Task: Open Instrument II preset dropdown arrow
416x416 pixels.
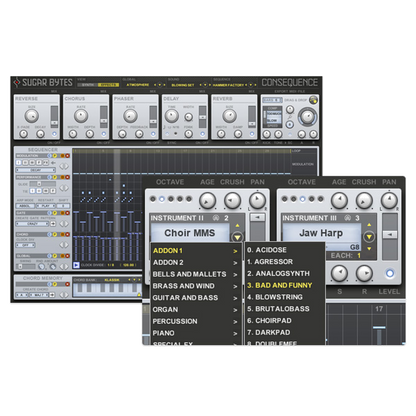Action: 237,237
